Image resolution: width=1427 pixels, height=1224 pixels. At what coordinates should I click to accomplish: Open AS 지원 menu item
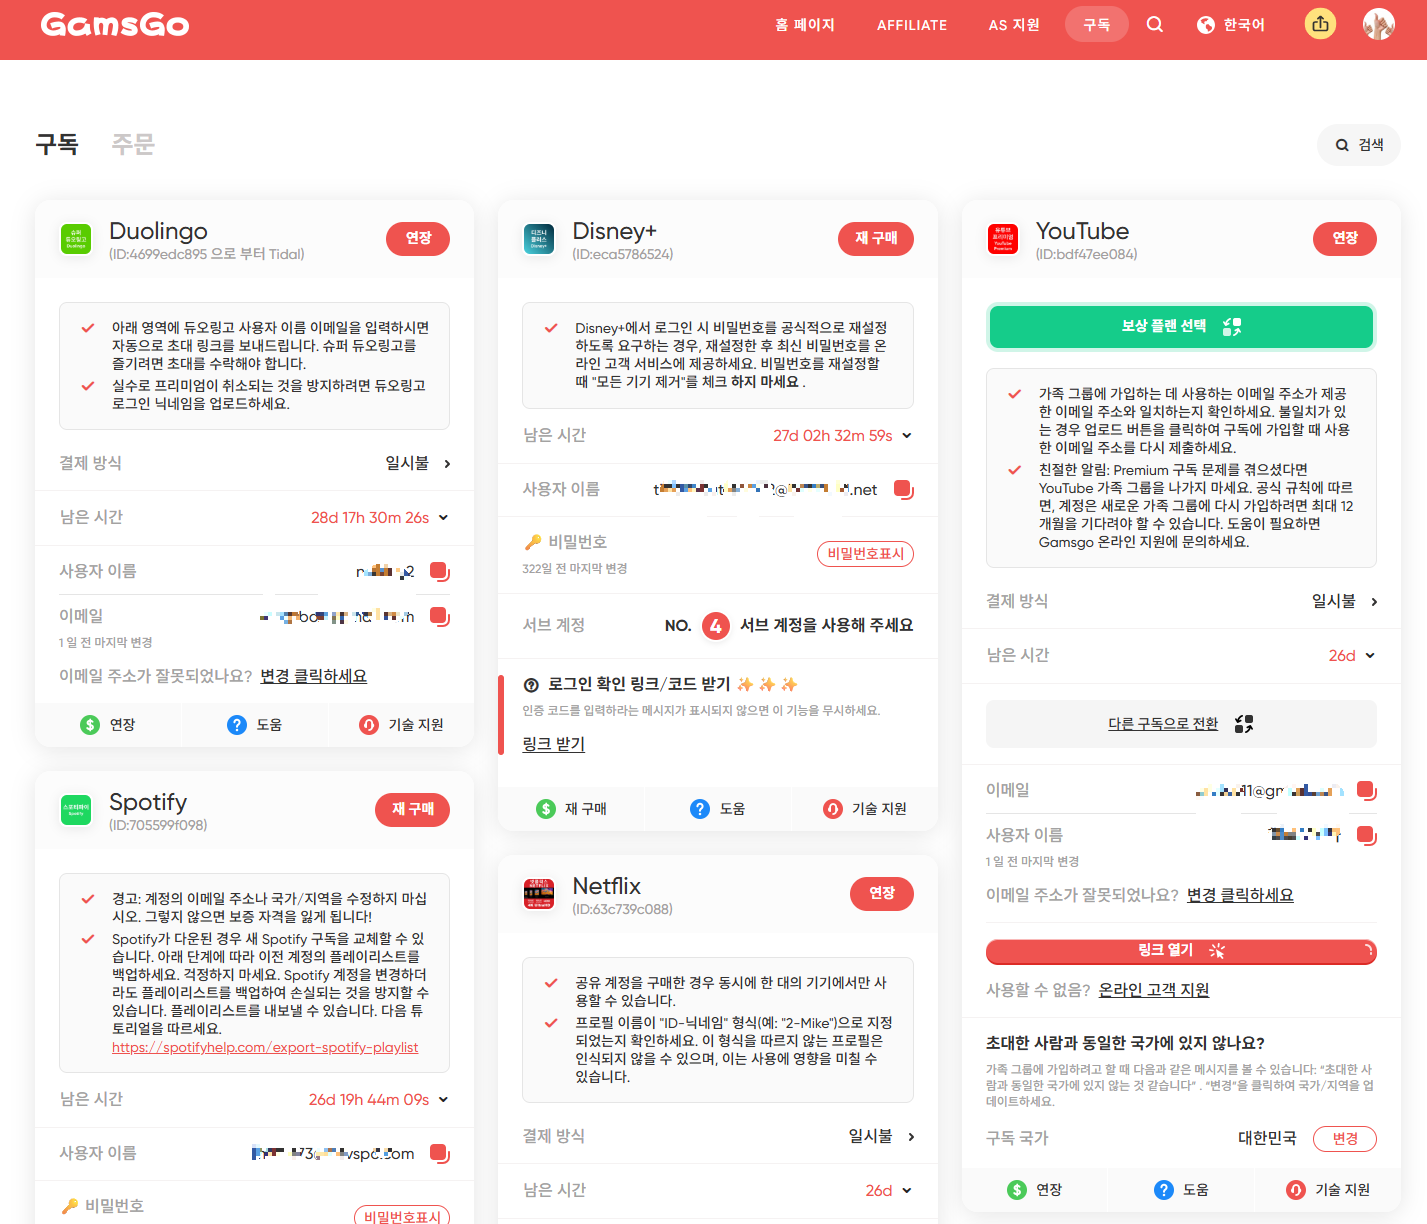(x=1014, y=25)
